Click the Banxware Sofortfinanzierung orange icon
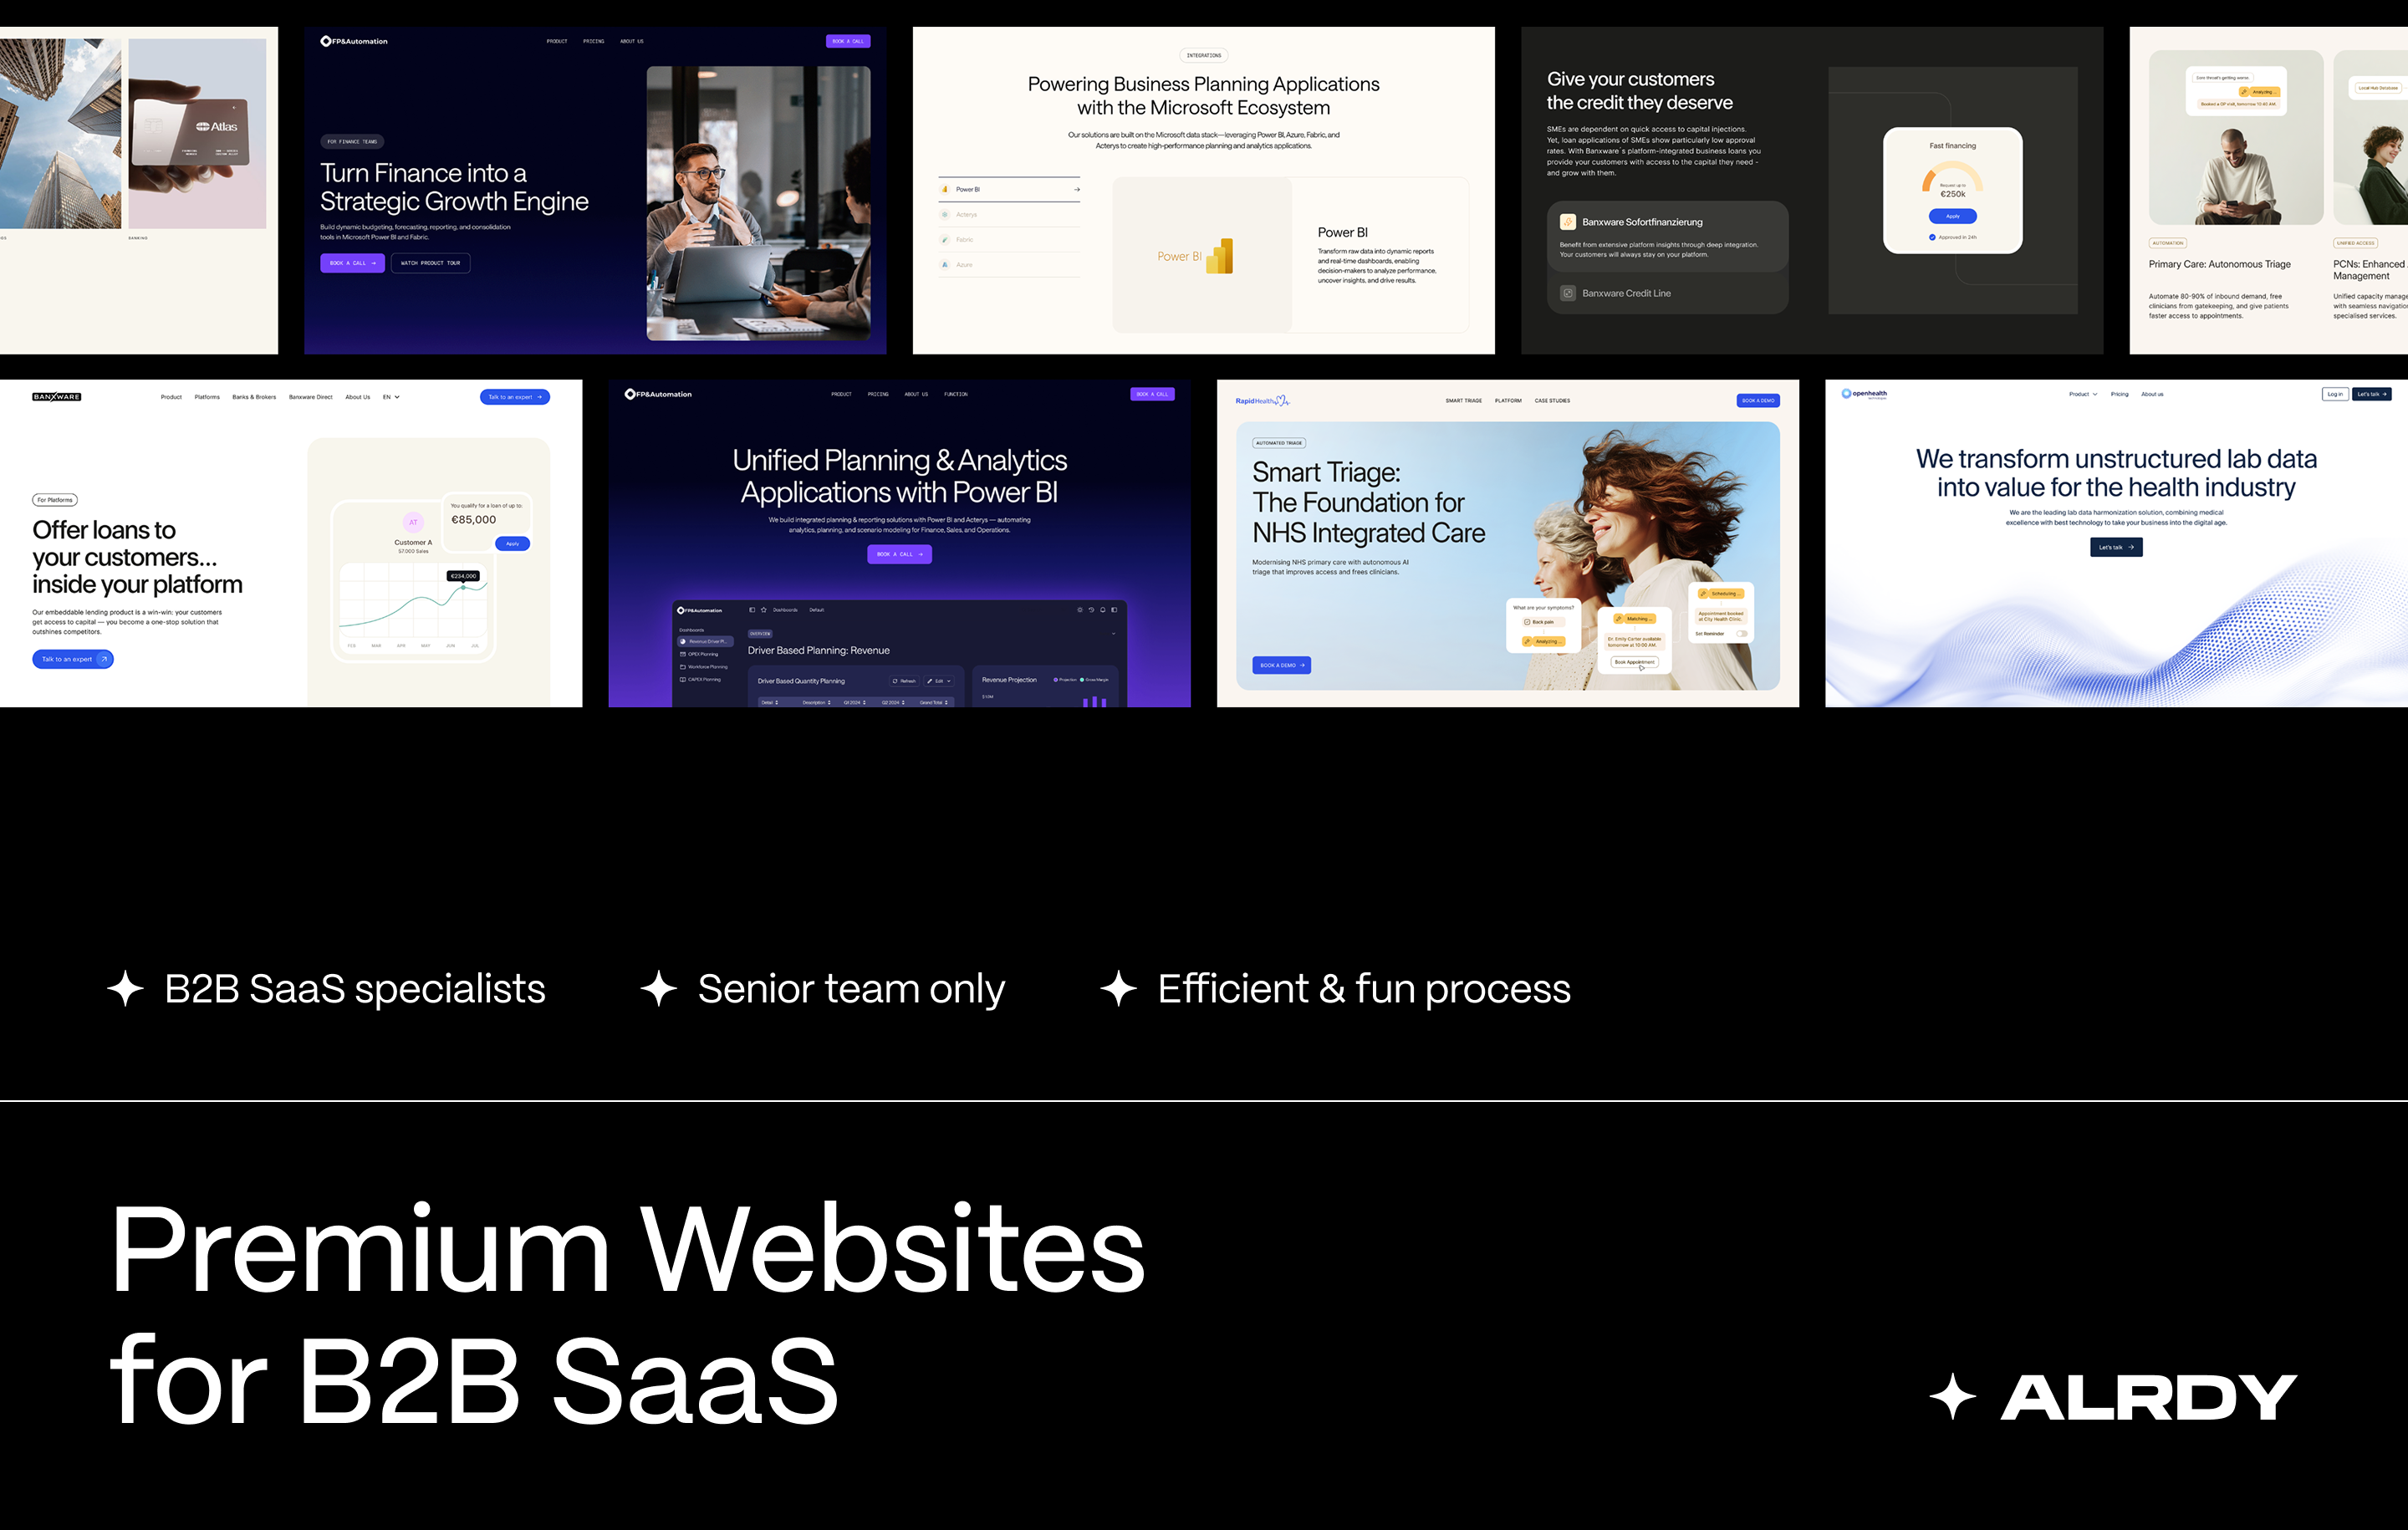 pos(1568,222)
